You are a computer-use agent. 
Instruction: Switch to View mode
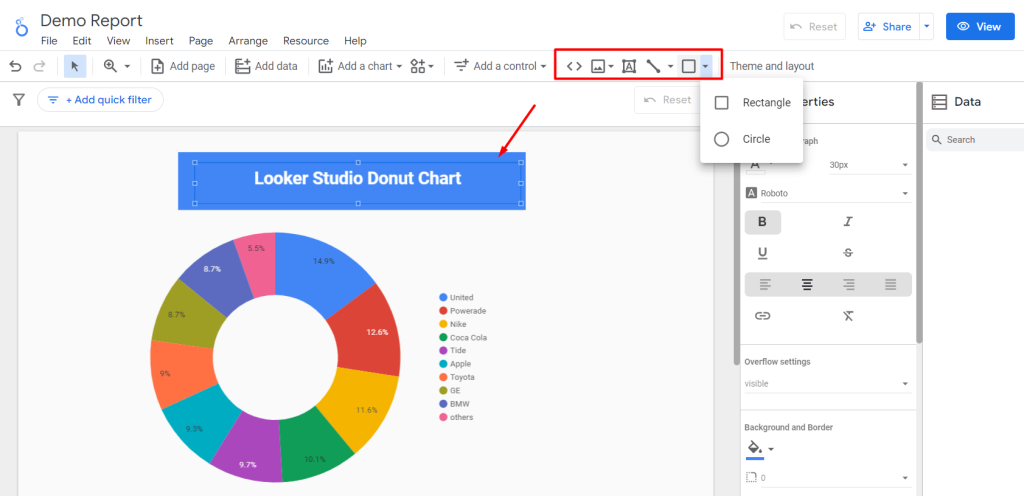point(980,27)
